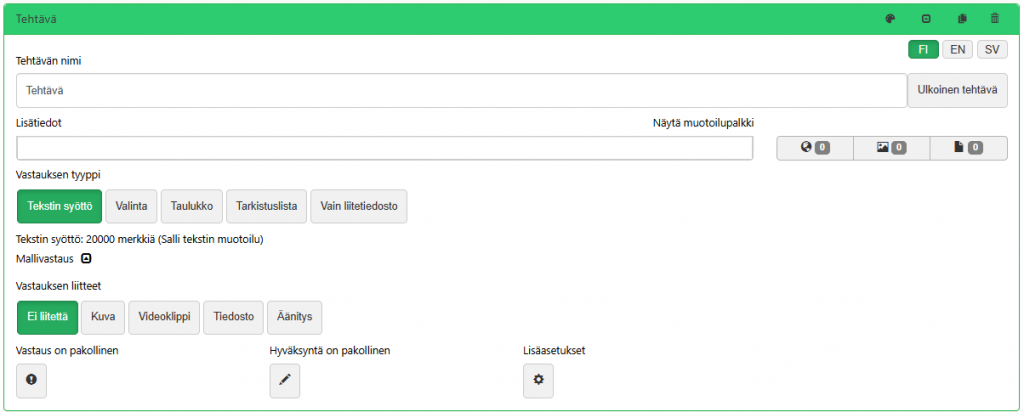The image size is (1024, 412).
Task: Select Valinta as the answer type
Action: (131, 206)
